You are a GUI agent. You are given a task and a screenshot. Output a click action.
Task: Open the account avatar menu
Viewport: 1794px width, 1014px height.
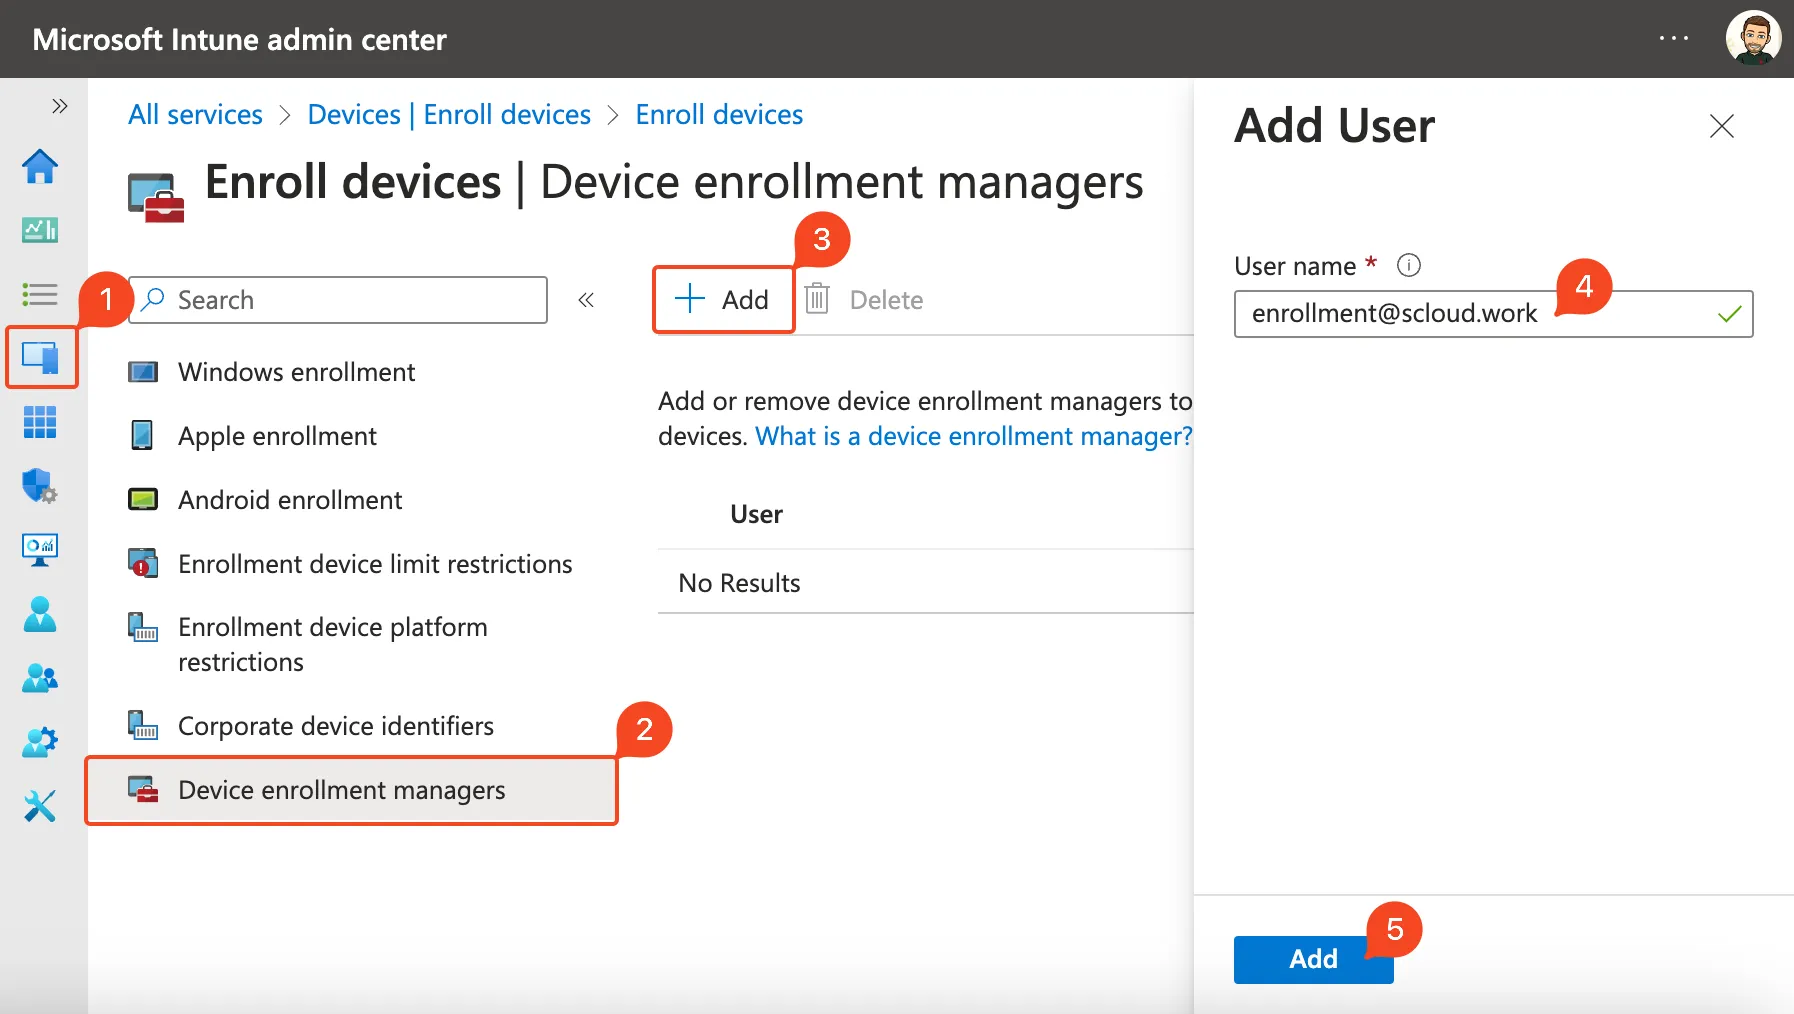[x=1753, y=38]
